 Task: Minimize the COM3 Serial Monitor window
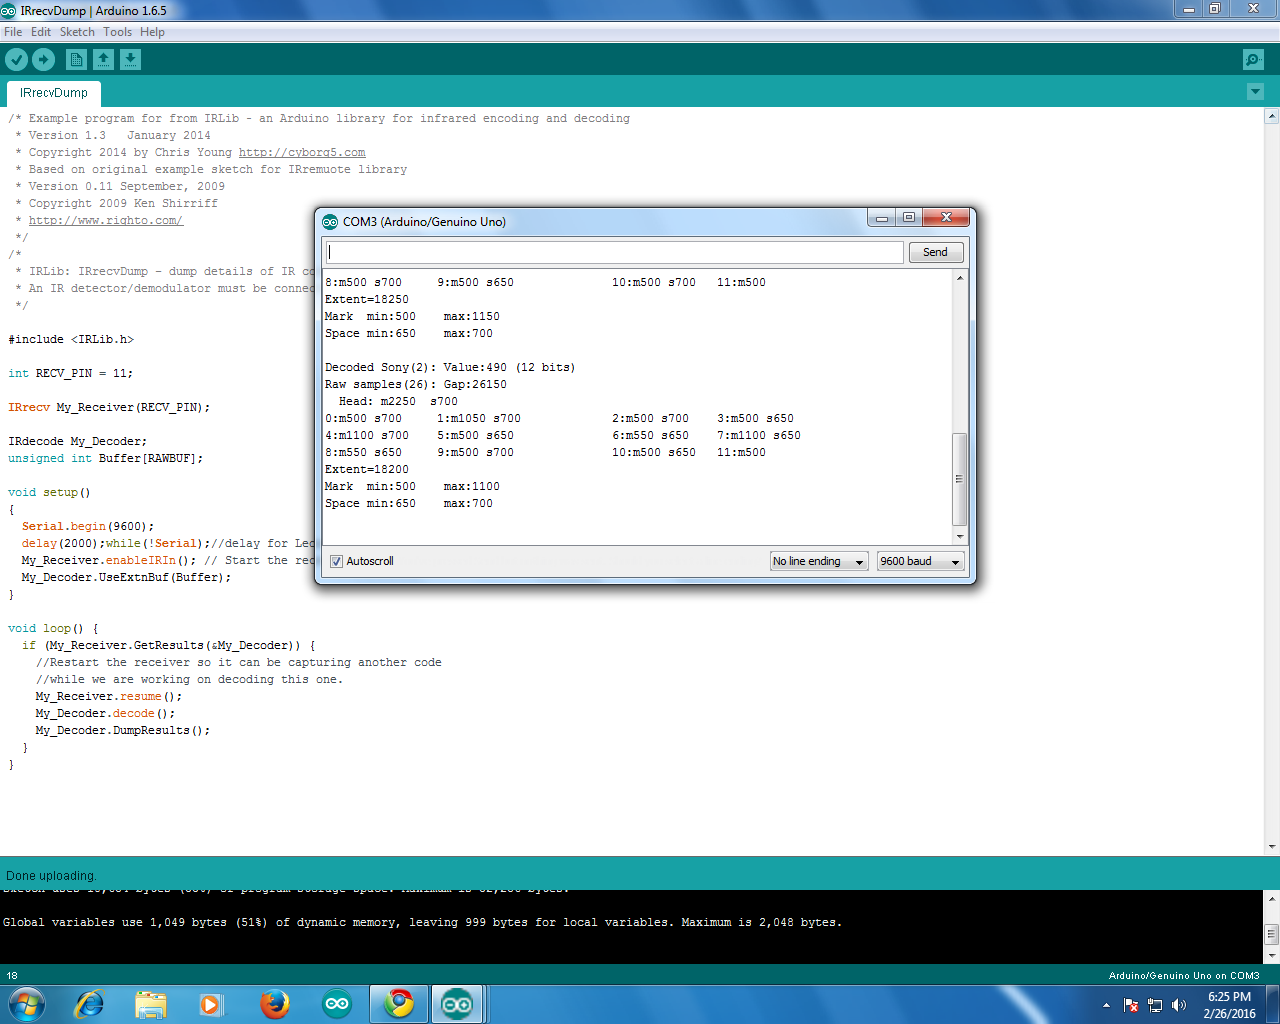pos(882,218)
